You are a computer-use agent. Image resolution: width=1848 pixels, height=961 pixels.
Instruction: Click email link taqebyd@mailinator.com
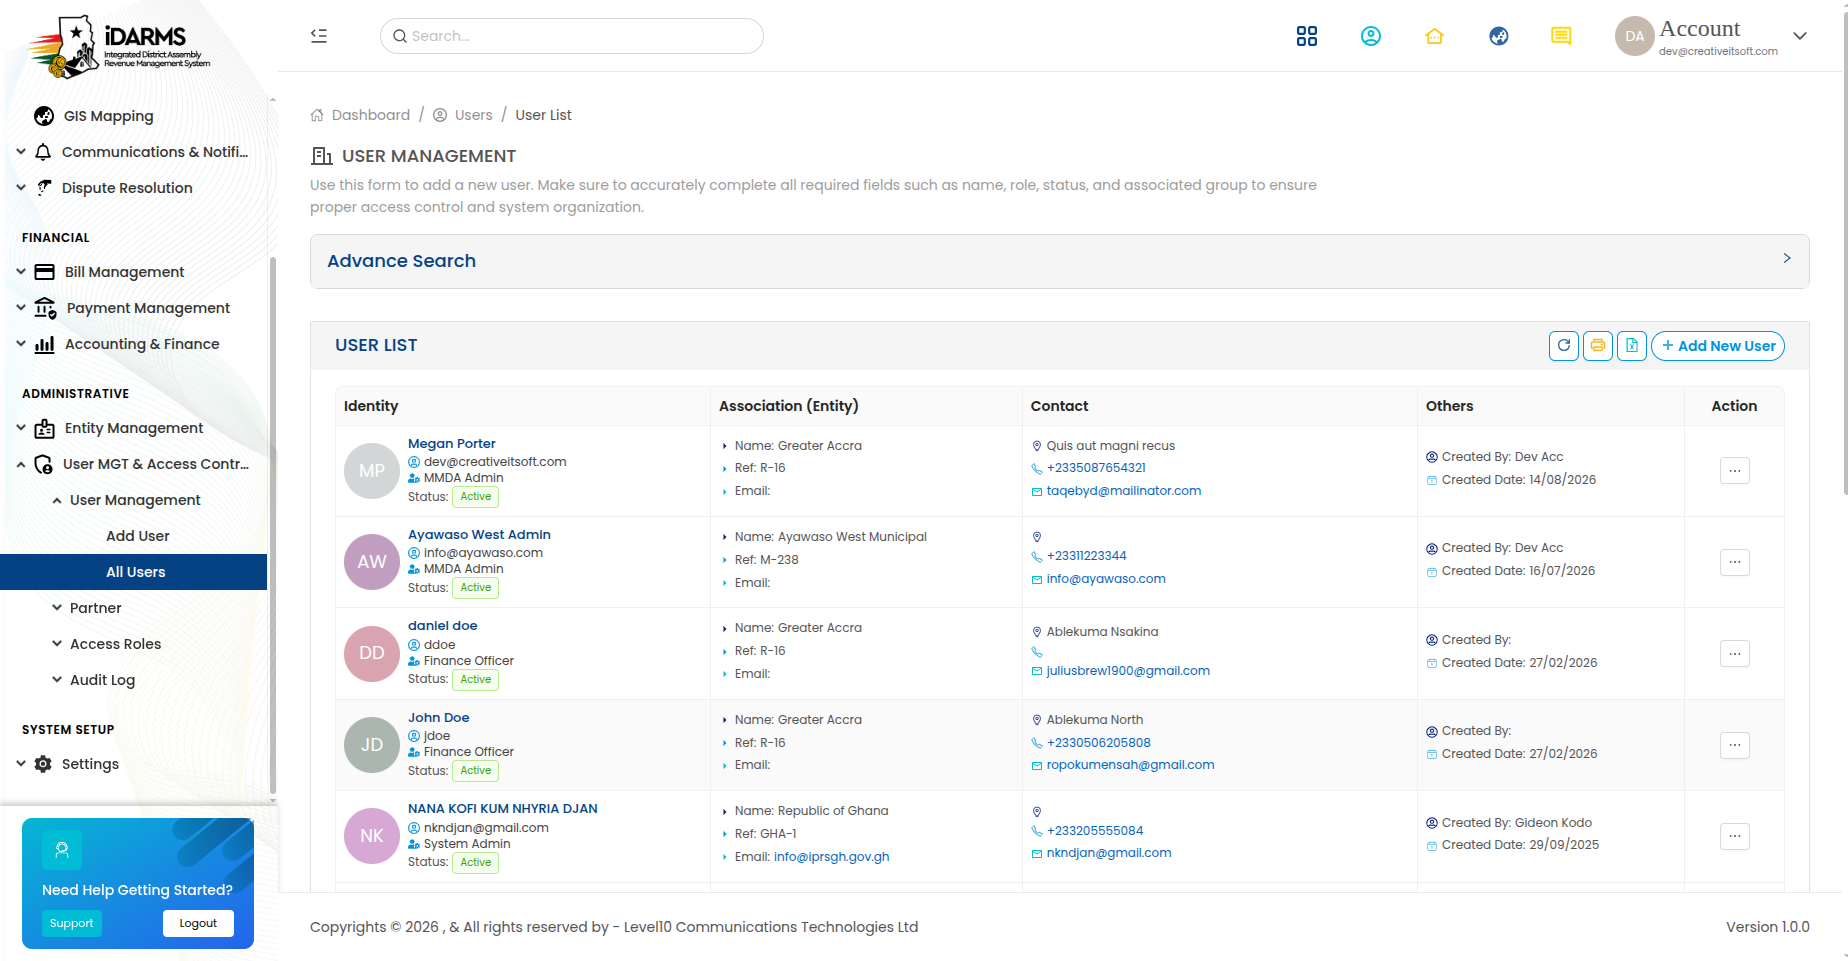tap(1124, 491)
